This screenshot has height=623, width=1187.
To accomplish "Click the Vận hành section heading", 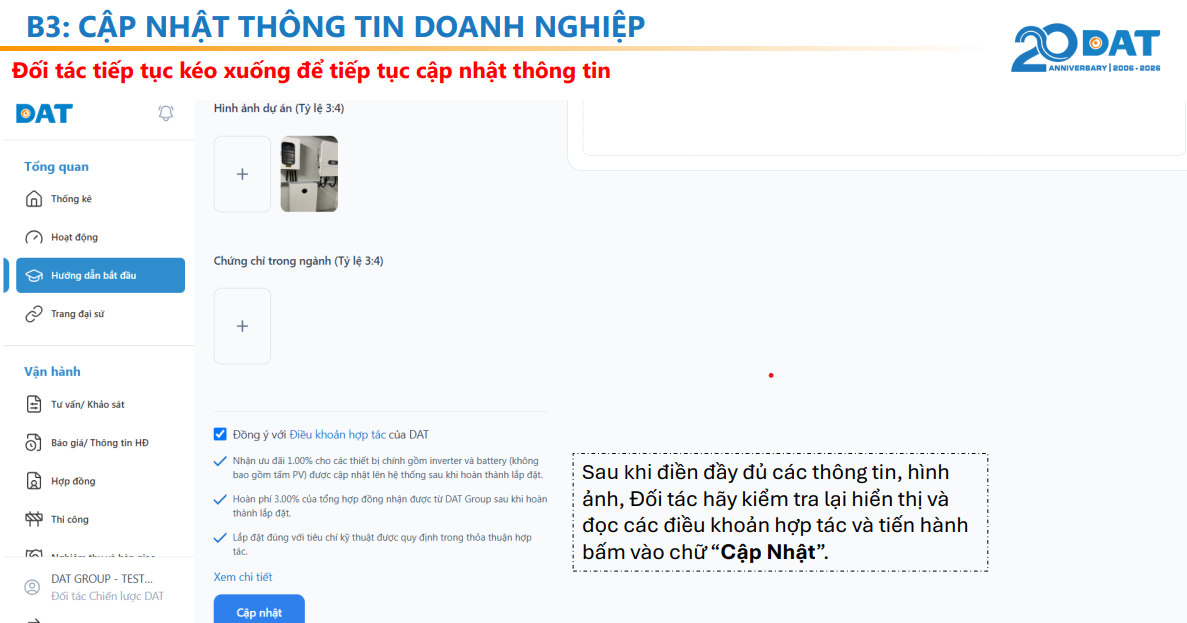I will coord(52,372).
